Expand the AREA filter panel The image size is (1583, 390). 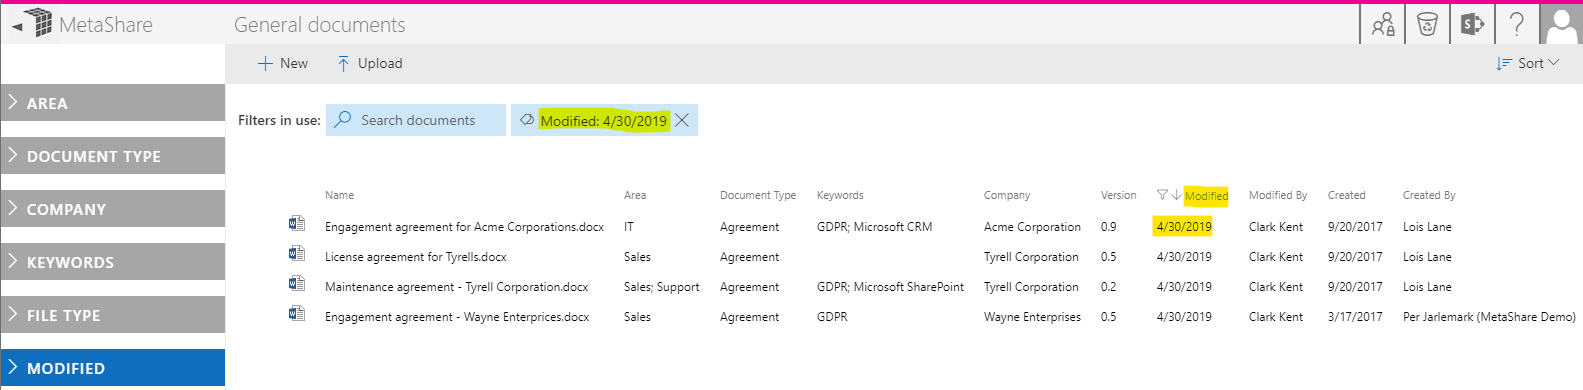tap(113, 103)
